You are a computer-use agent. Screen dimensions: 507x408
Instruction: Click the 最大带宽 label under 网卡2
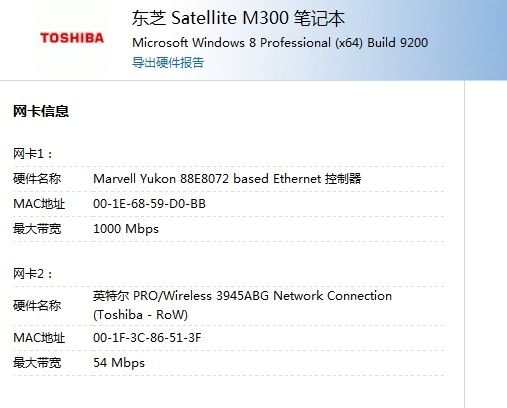coord(37,363)
